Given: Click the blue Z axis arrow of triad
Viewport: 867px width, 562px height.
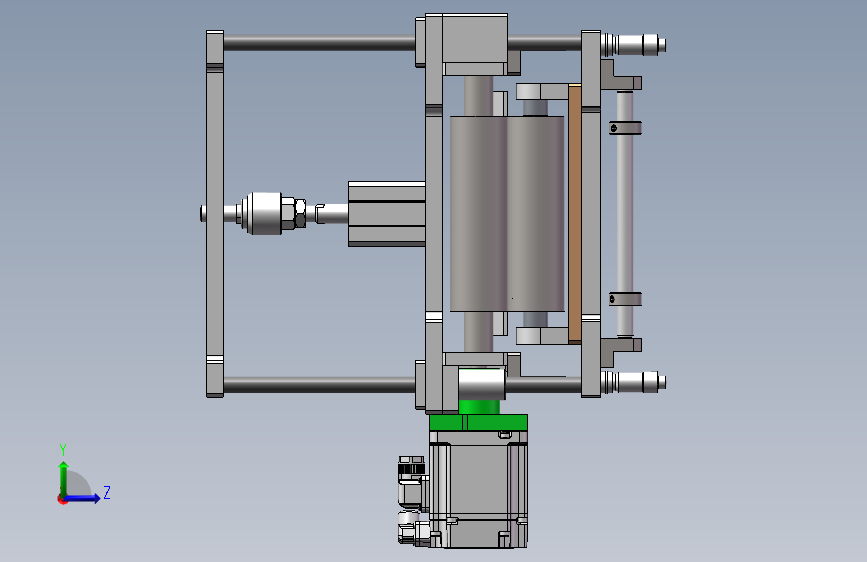Looking at the screenshot, I should point(83,498).
